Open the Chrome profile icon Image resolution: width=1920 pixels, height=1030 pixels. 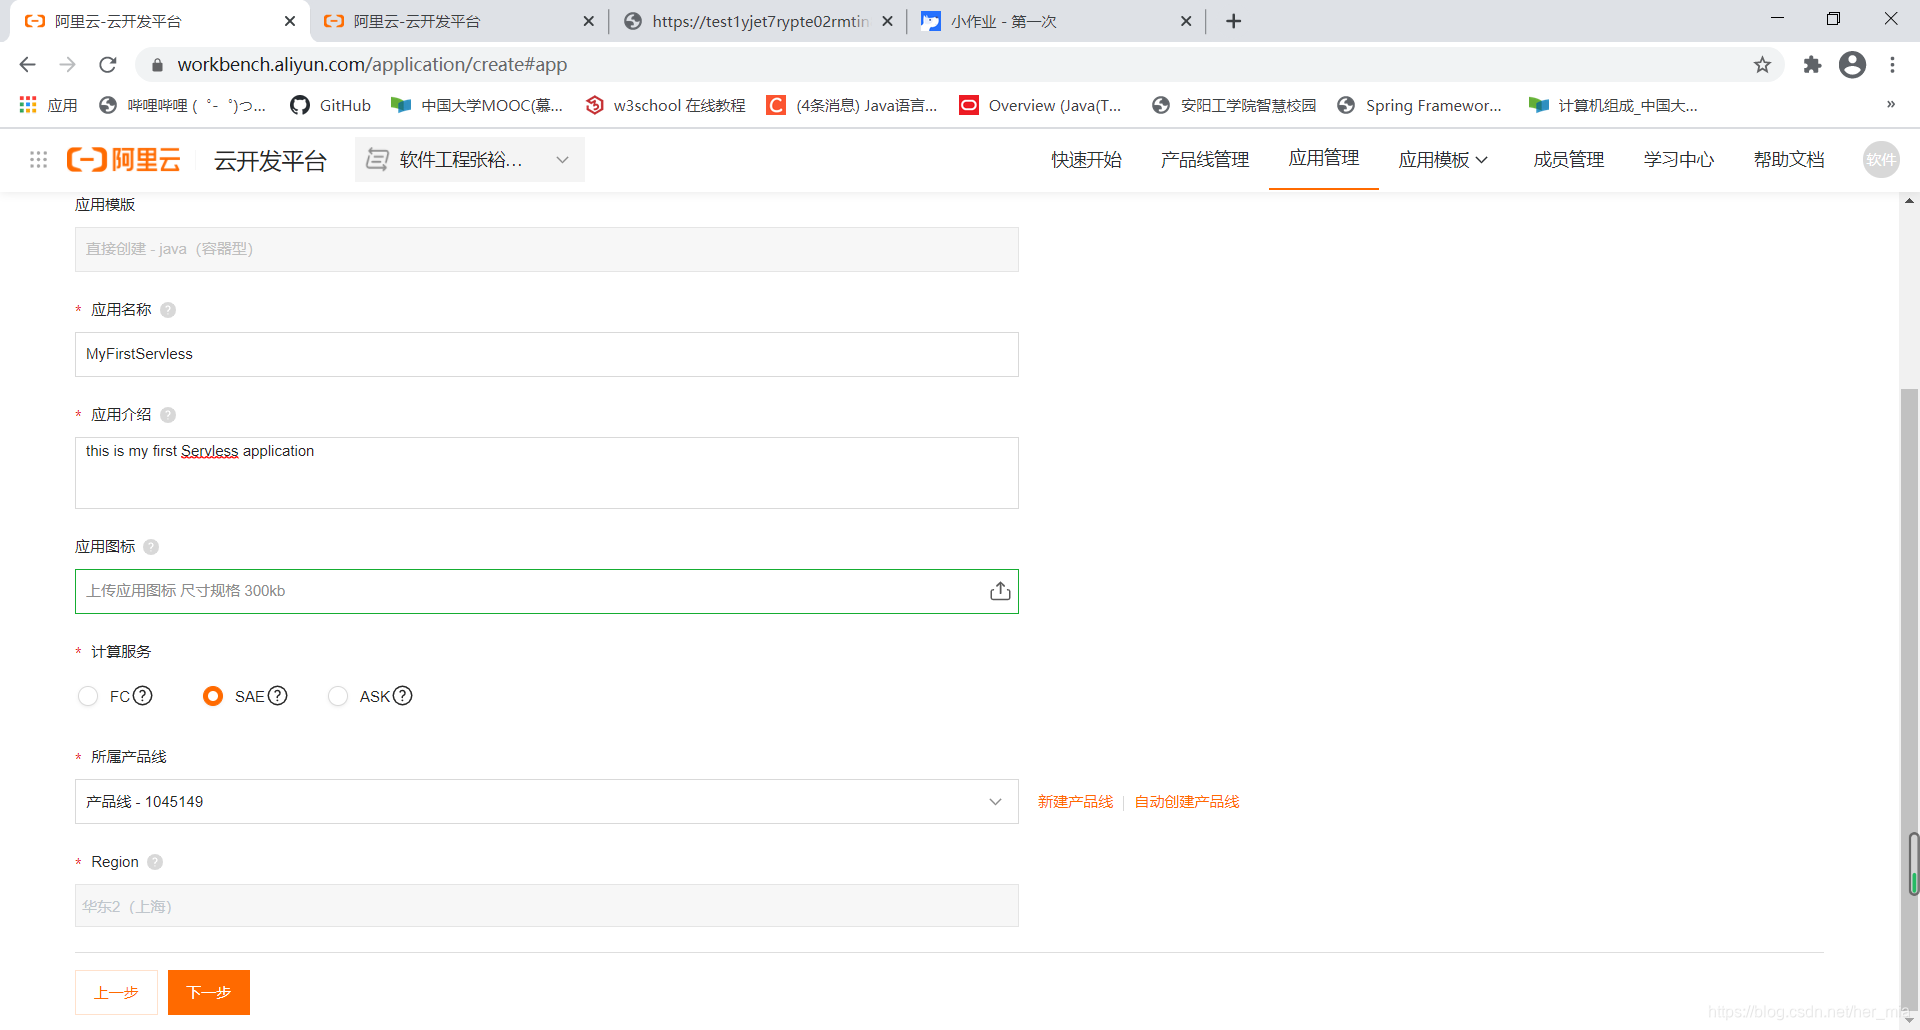pyautogui.click(x=1853, y=65)
